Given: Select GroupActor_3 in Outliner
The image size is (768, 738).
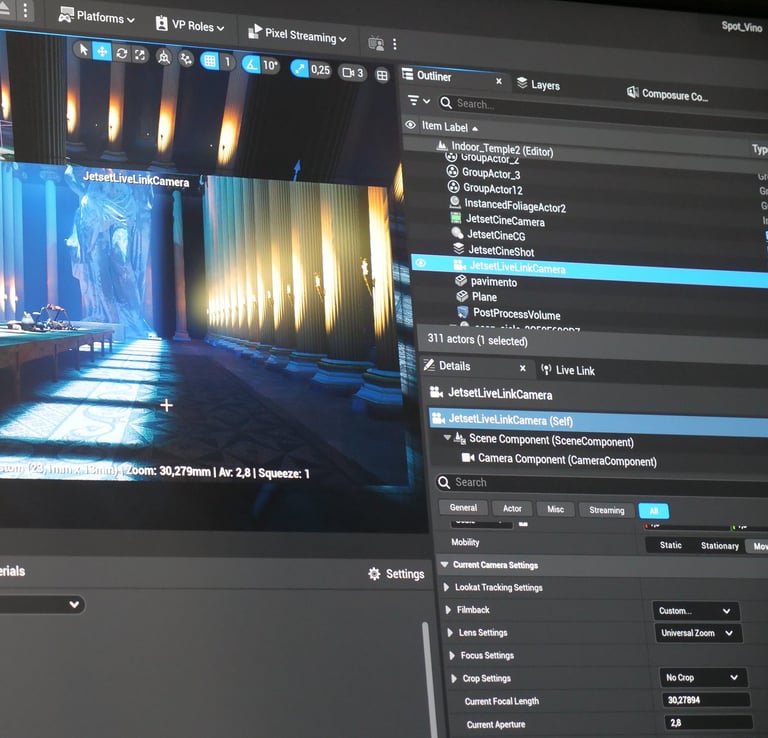Looking at the screenshot, I should [491, 173].
